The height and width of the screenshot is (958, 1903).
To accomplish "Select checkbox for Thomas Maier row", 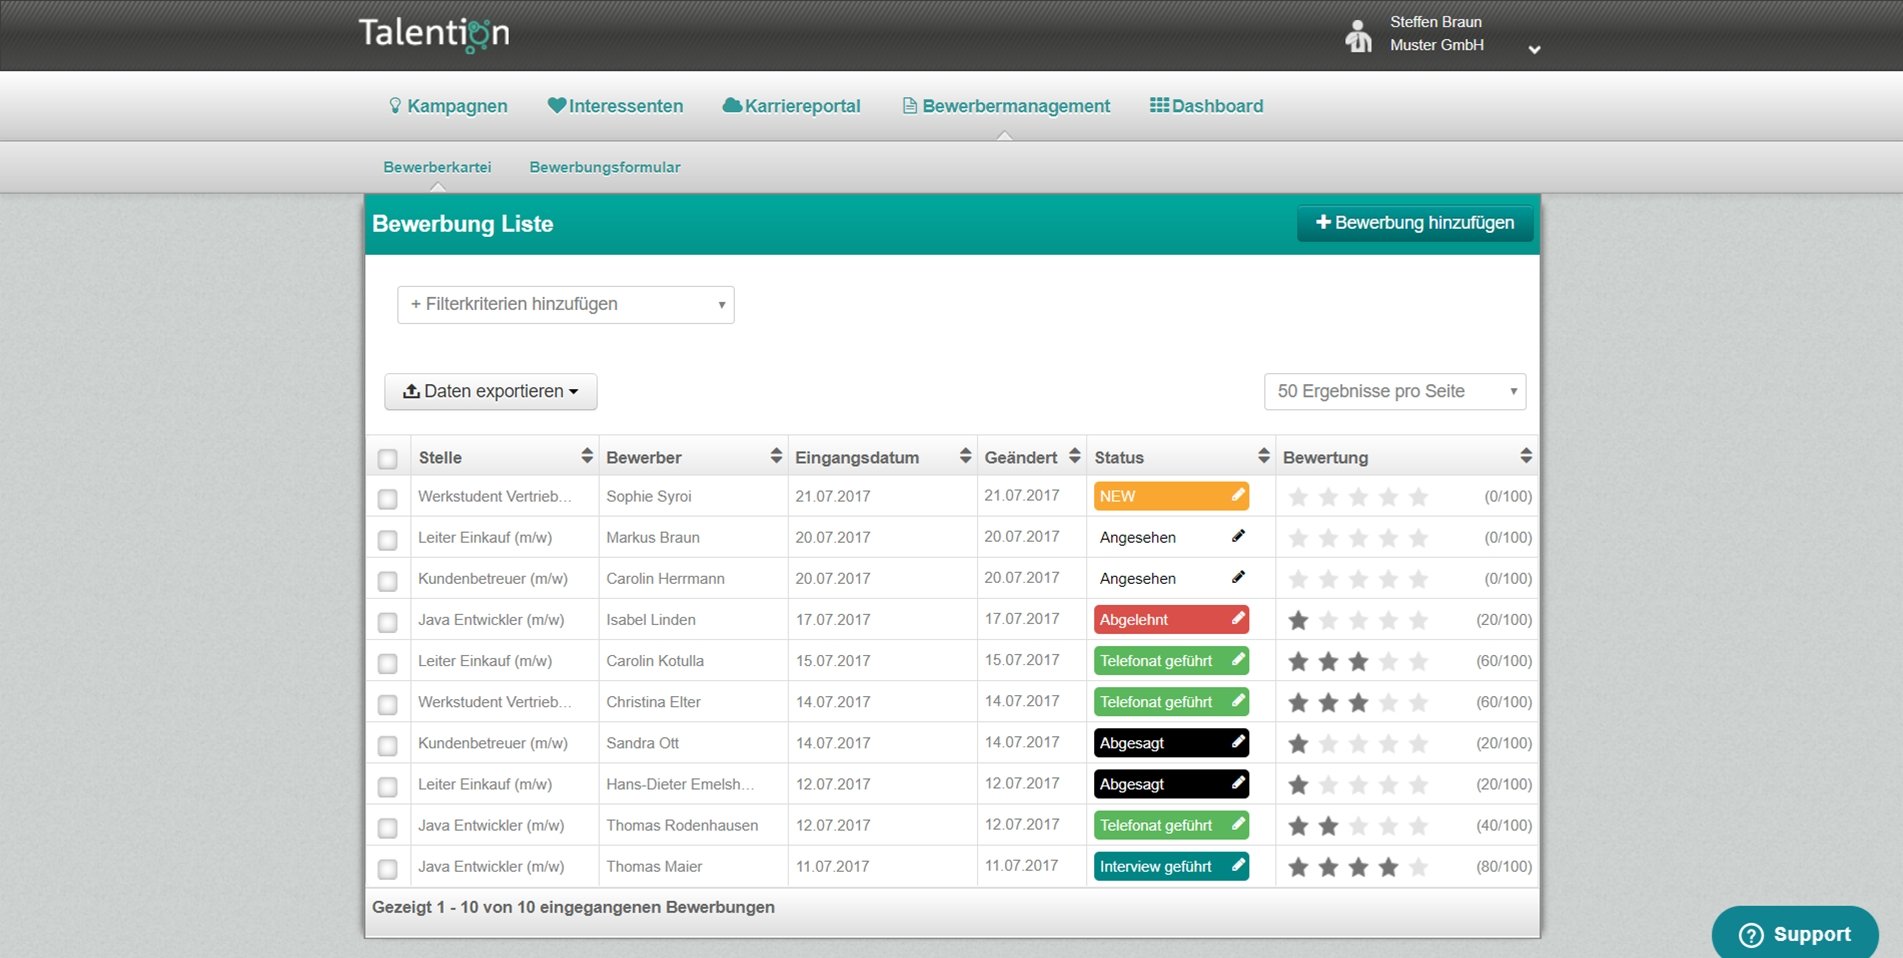I will pyautogui.click(x=388, y=868).
